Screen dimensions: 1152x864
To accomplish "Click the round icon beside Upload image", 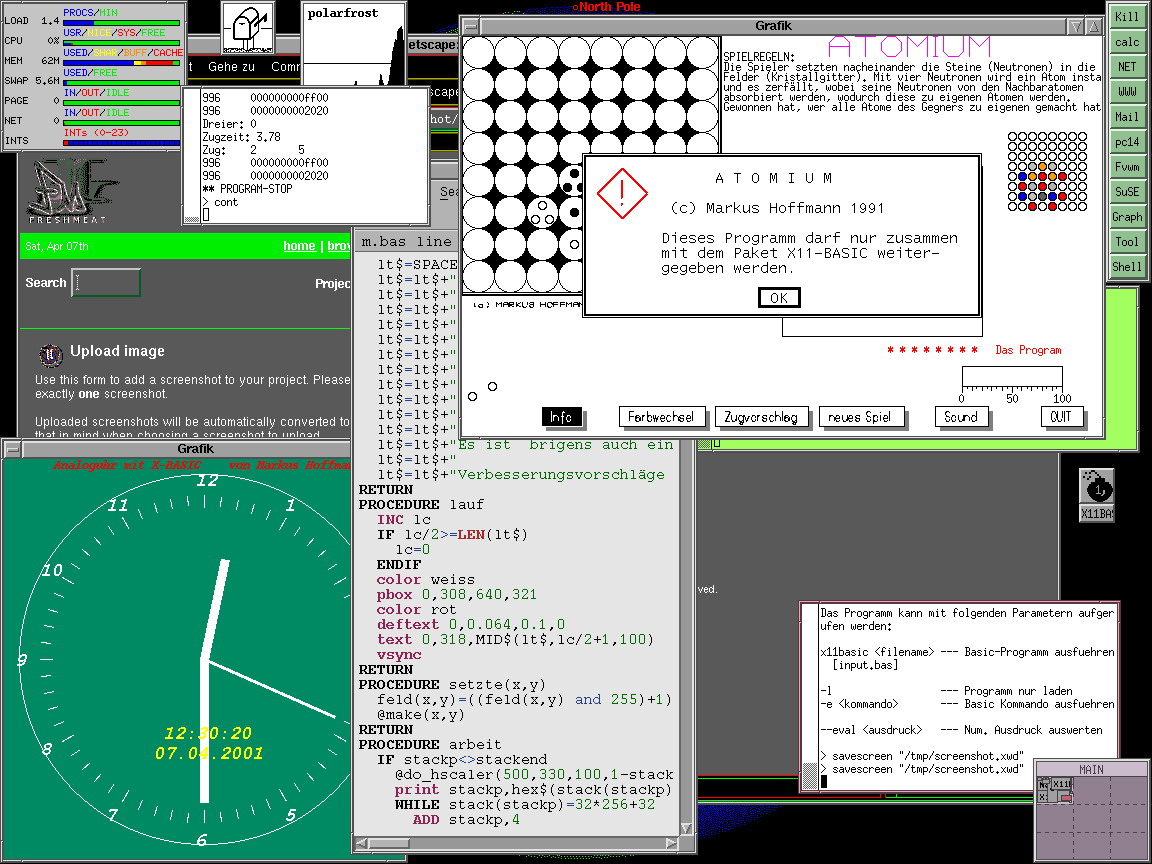I will (50, 355).
